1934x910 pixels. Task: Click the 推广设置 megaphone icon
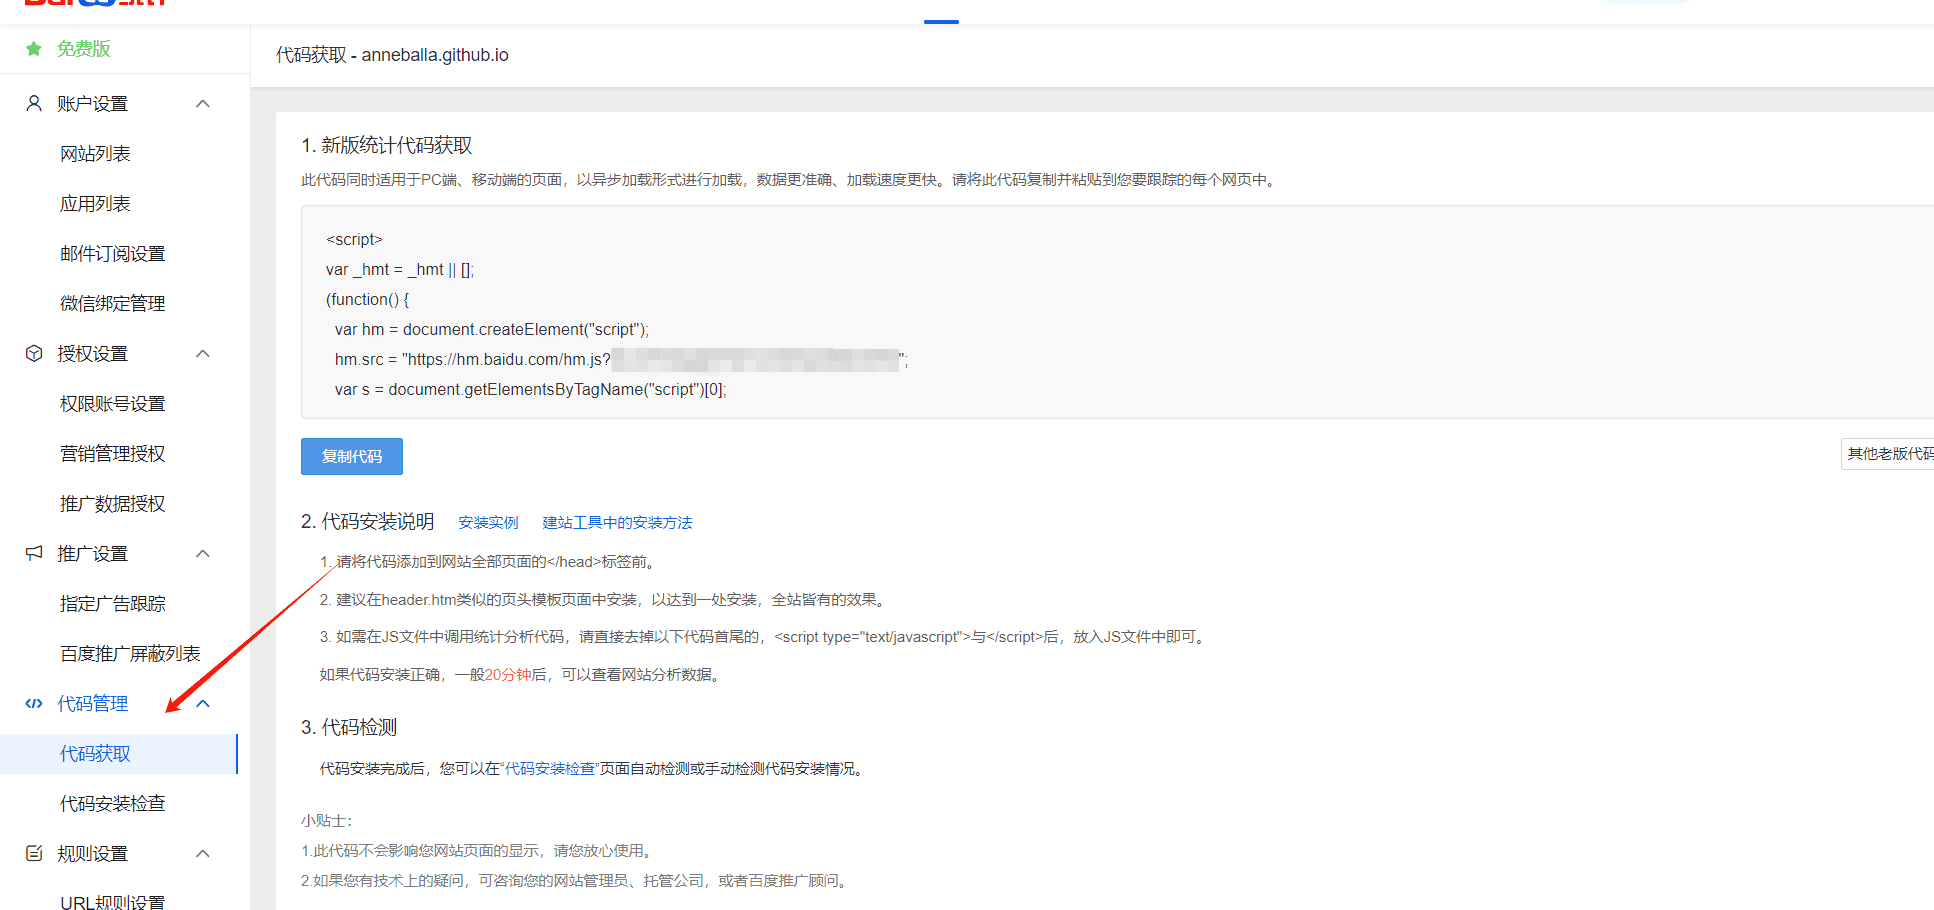click(x=34, y=553)
